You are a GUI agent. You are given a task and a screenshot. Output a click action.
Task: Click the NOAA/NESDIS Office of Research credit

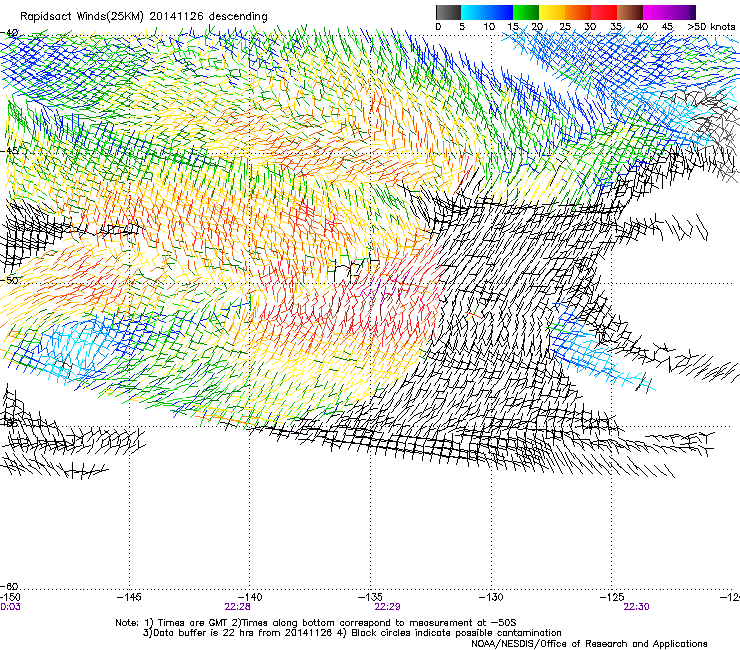tap(589, 644)
